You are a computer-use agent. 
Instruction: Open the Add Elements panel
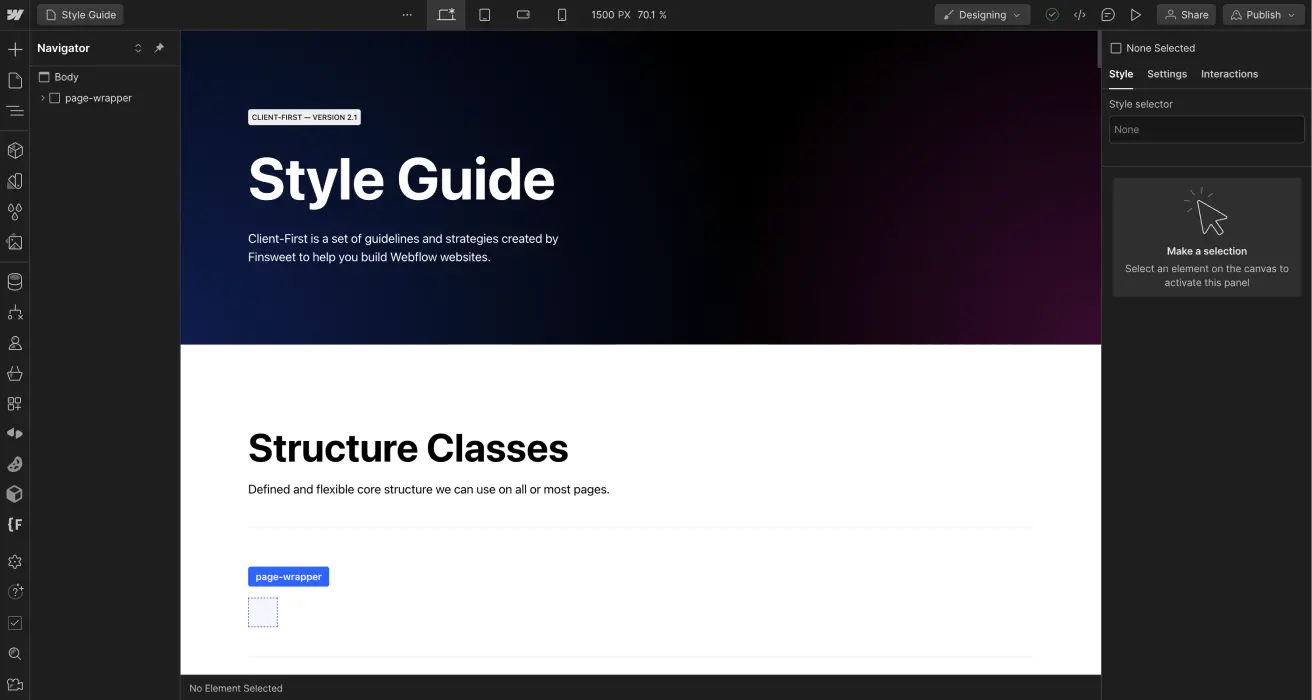click(x=15, y=48)
